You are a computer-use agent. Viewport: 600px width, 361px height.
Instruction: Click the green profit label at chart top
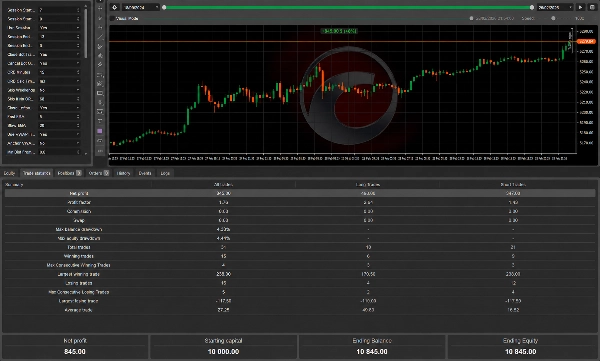pos(339,31)
